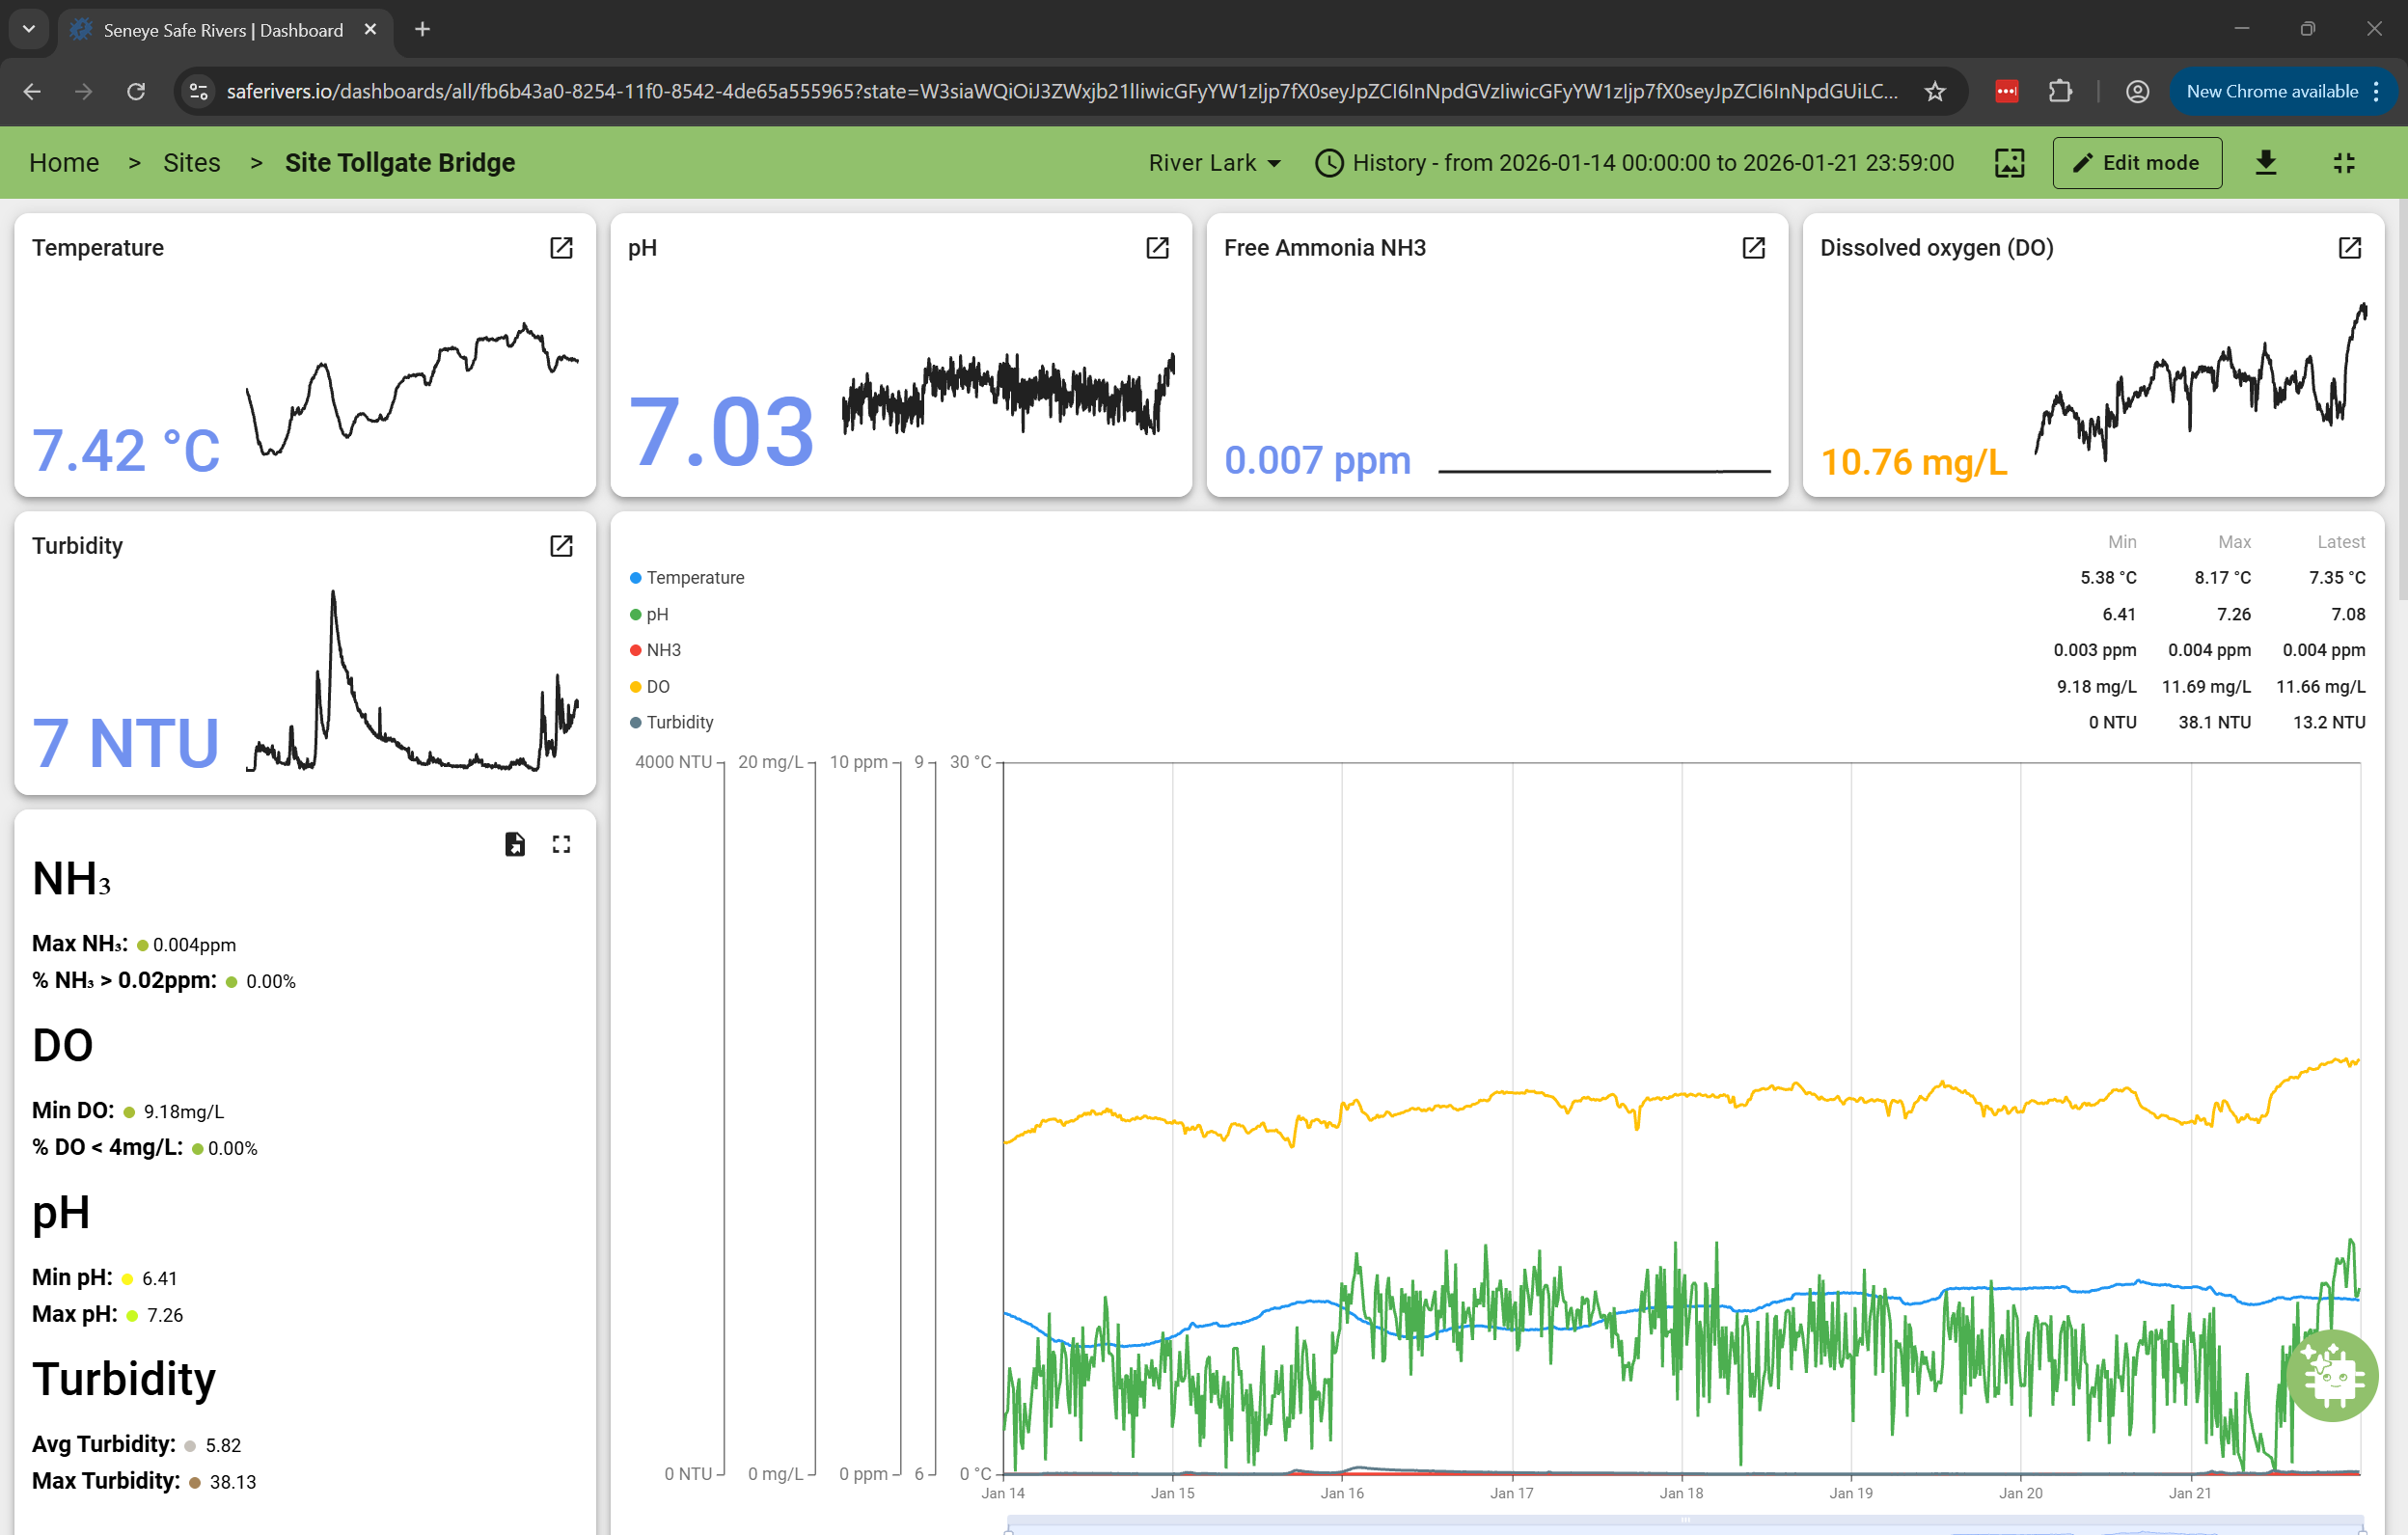Open pH widget expand icon

click(1157, 248)
